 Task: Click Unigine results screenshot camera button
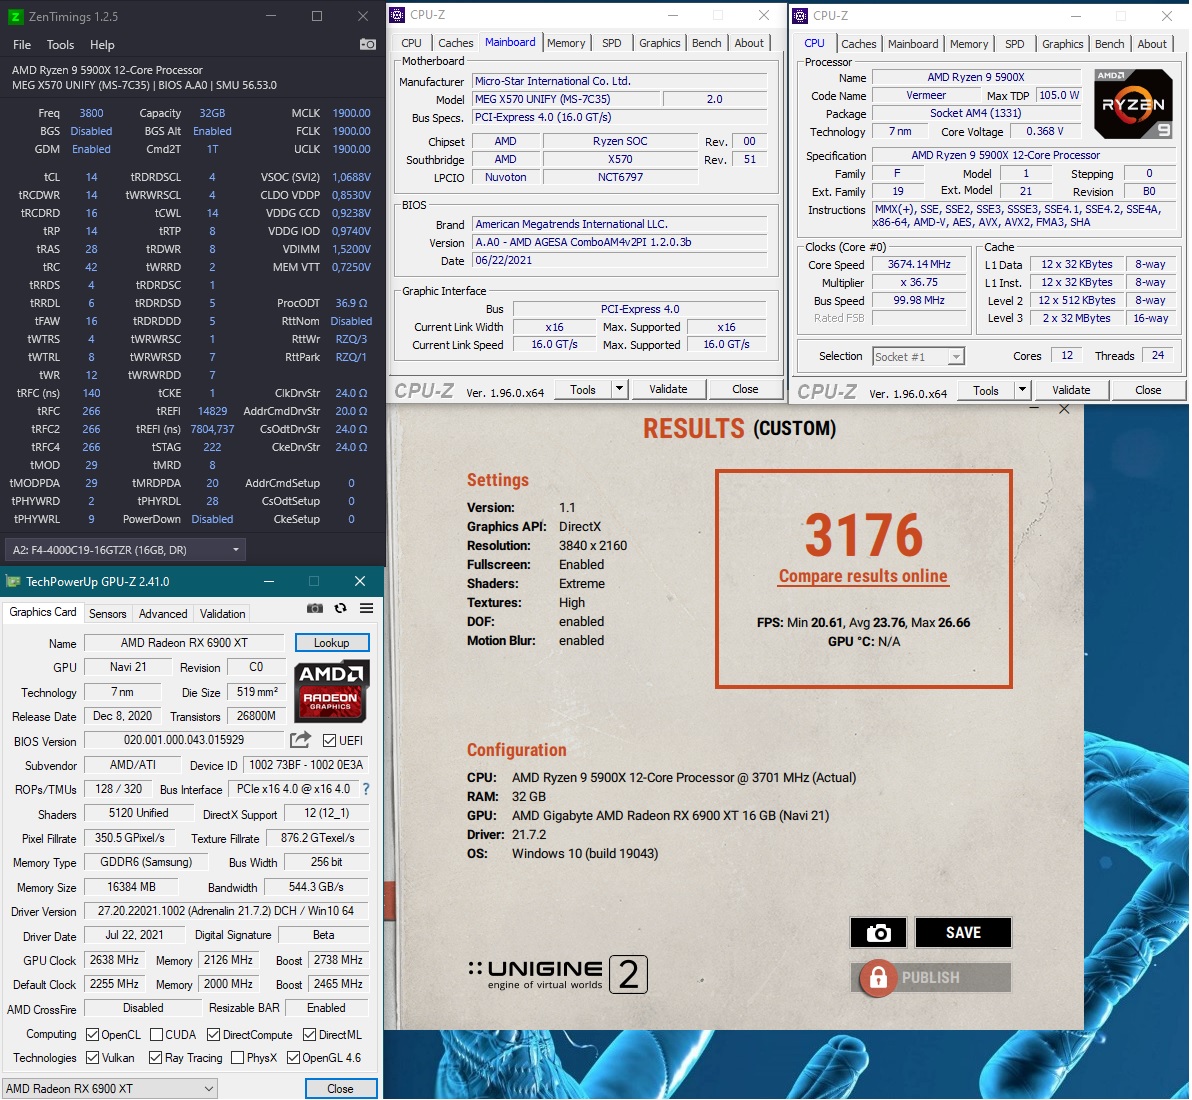(x=878, y=933)
